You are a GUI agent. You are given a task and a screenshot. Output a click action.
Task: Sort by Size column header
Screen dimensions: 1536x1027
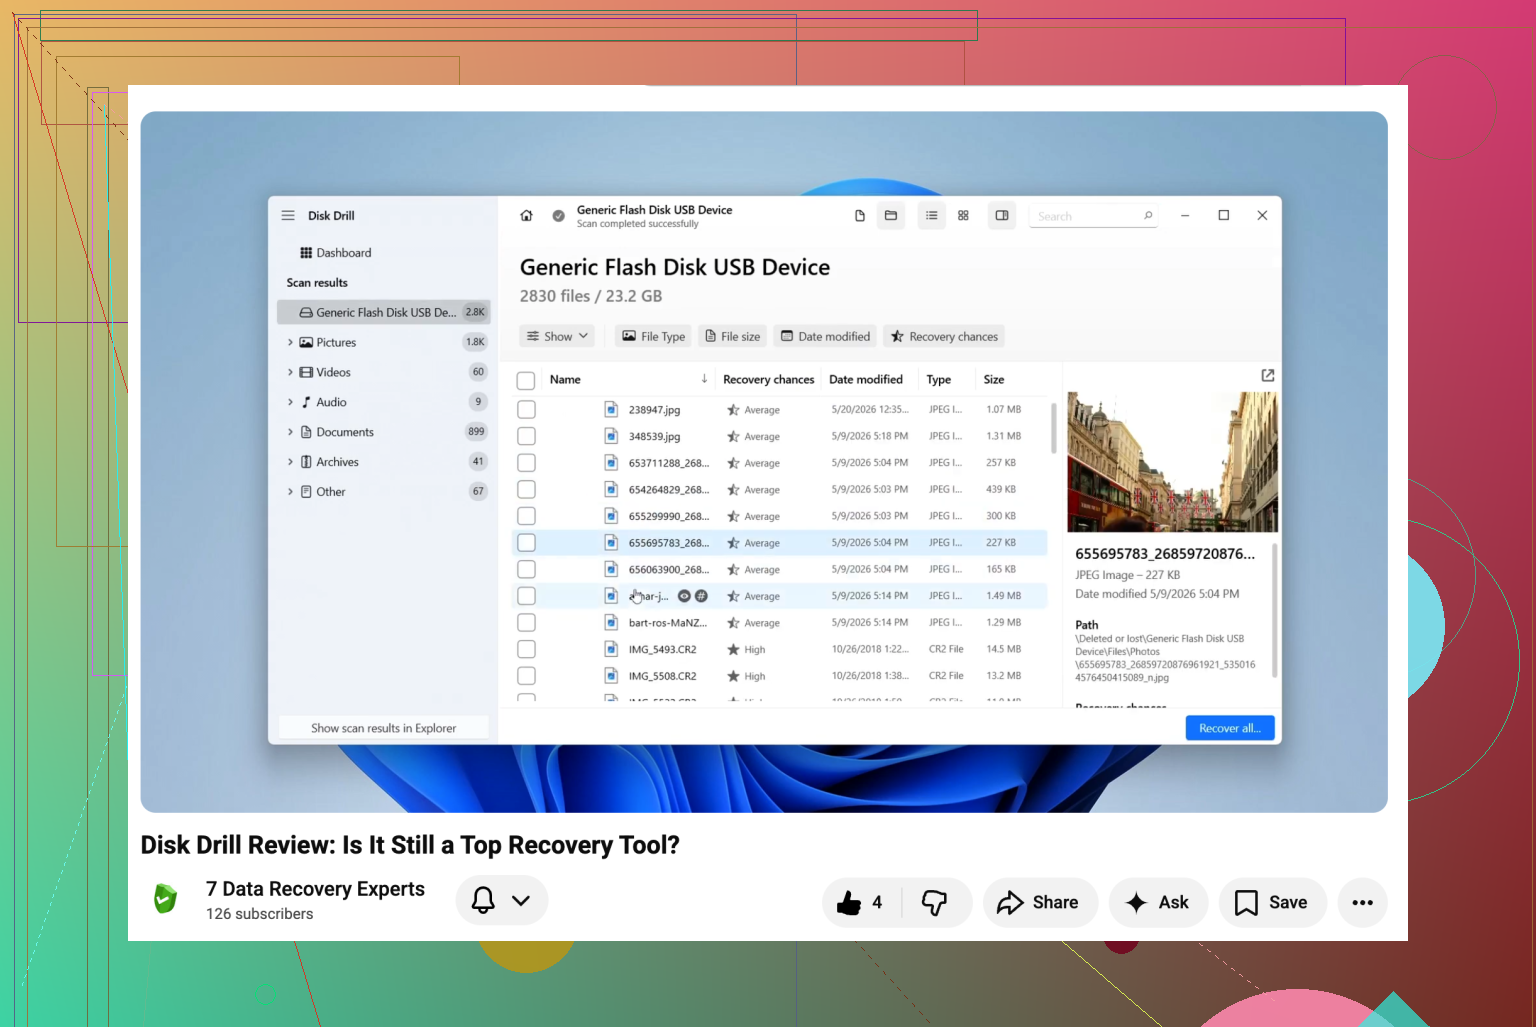click(994, 379)
